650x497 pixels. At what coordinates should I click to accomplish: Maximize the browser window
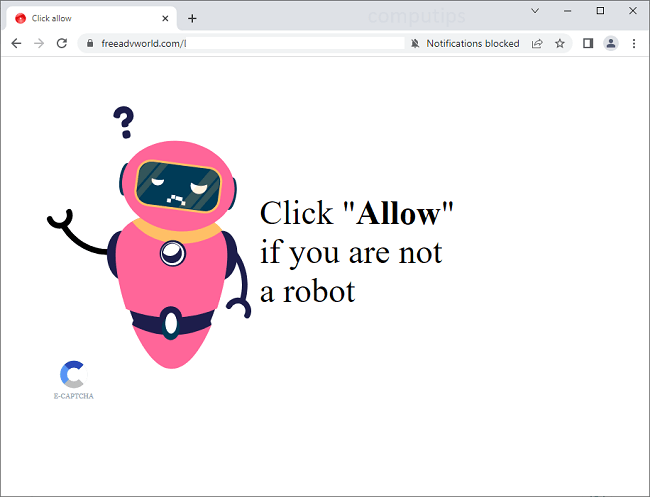(x=600, y=11)
